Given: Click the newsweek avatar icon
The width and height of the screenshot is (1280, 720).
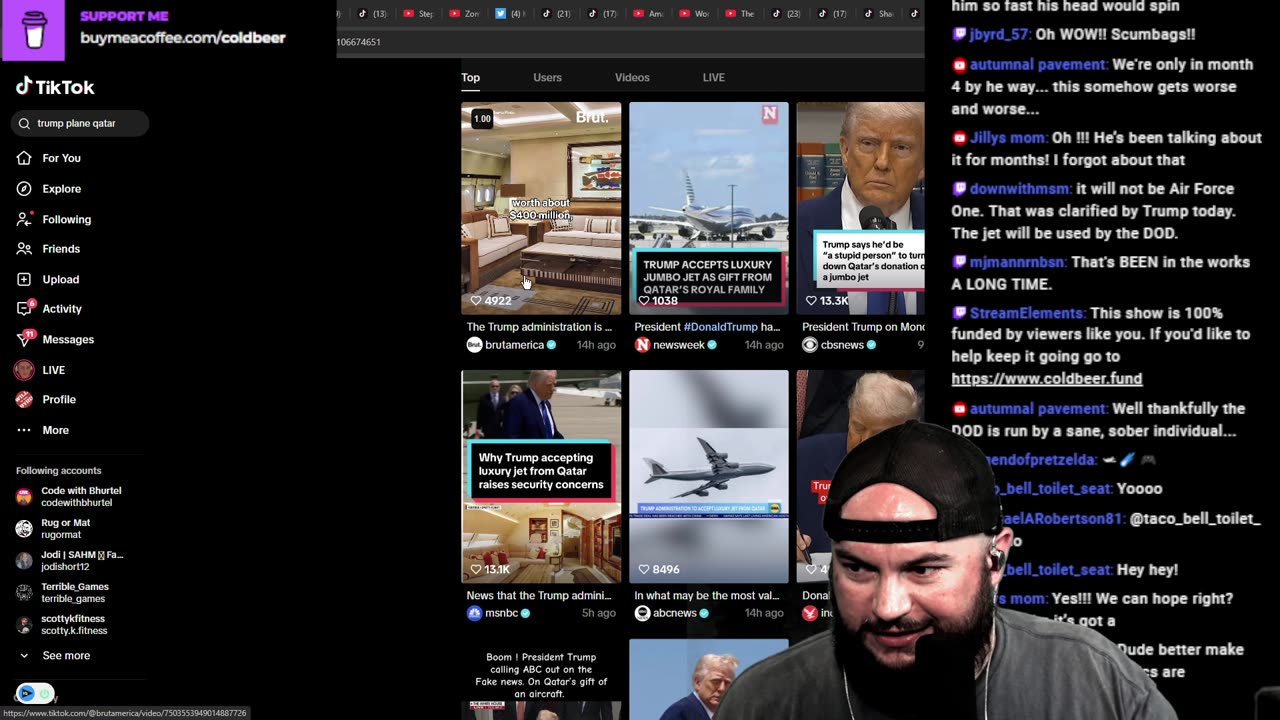Looking at the screenshot, I should click(642, 345).
